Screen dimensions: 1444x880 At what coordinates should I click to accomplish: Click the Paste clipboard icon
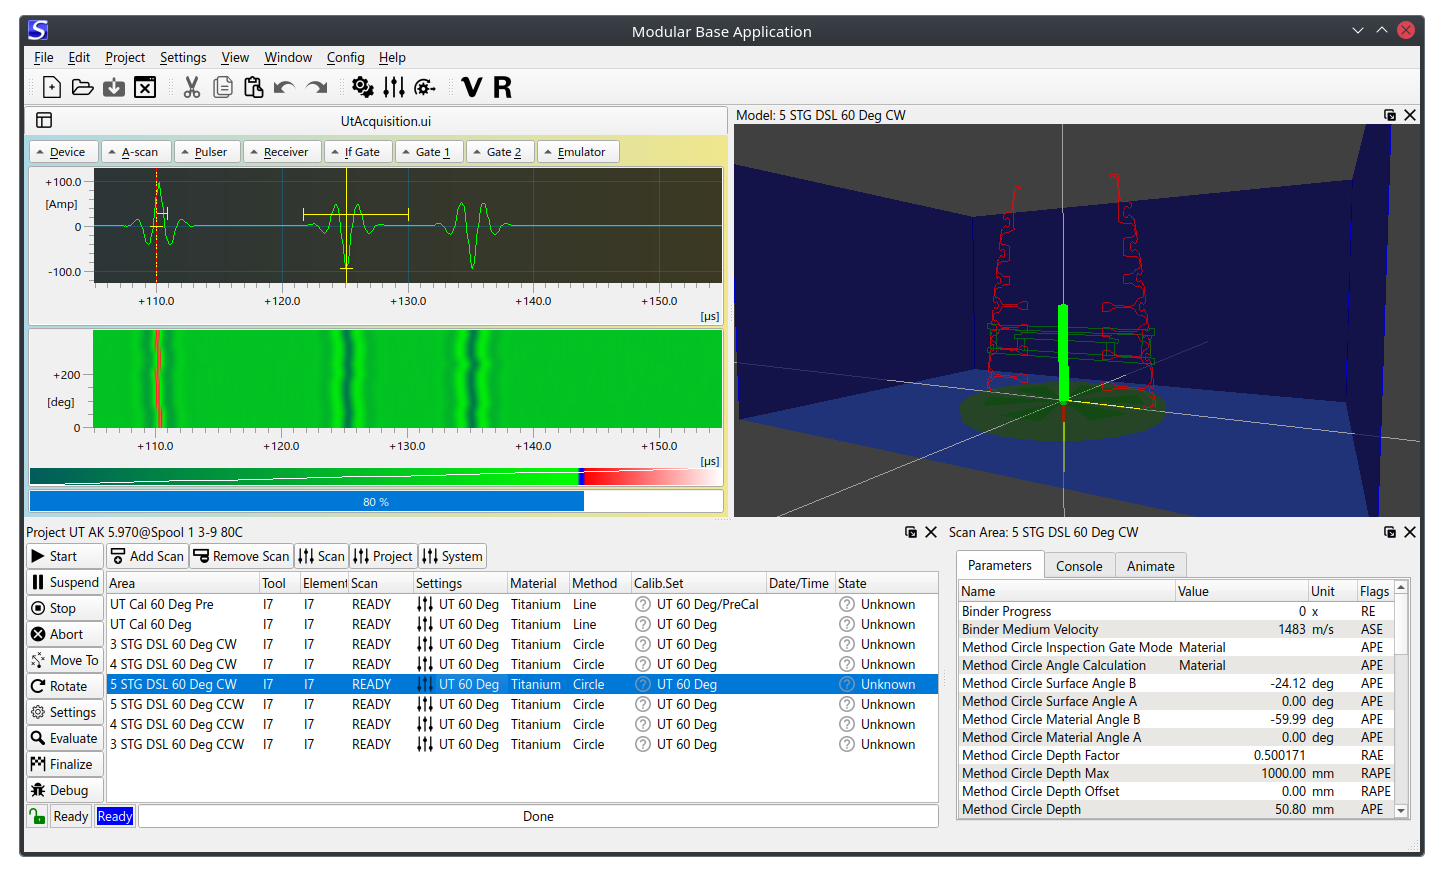(x=254, y=88)
